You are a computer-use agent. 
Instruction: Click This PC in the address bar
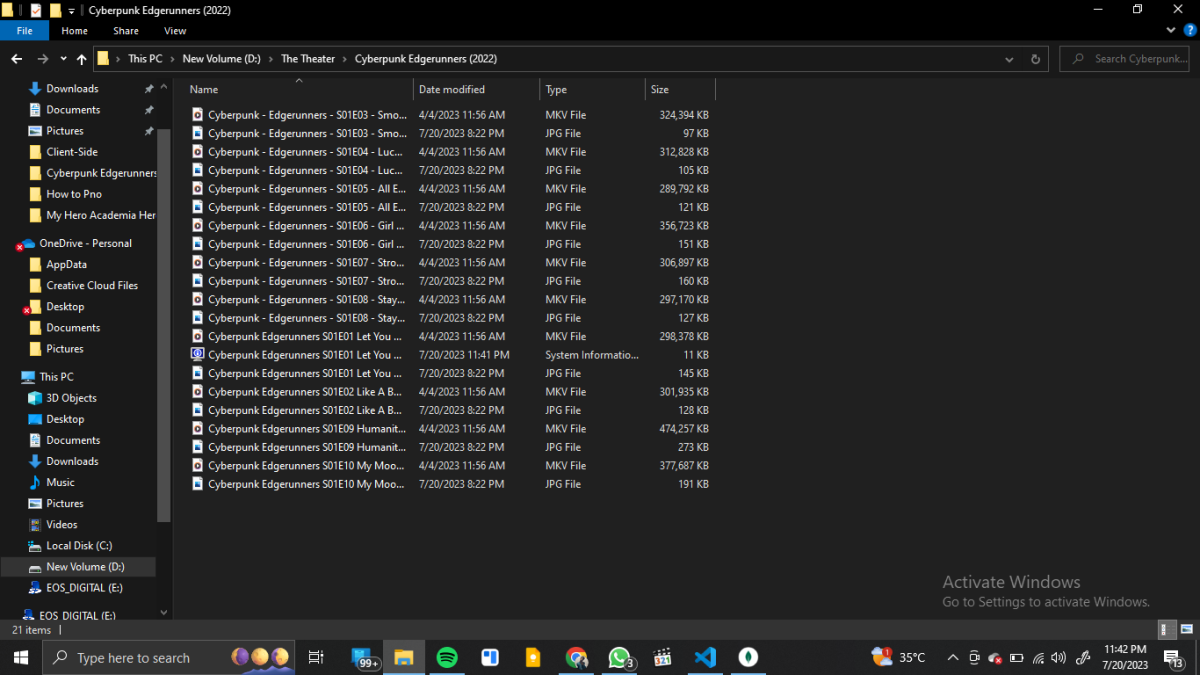pyautogui.click(x=145, y=59)
